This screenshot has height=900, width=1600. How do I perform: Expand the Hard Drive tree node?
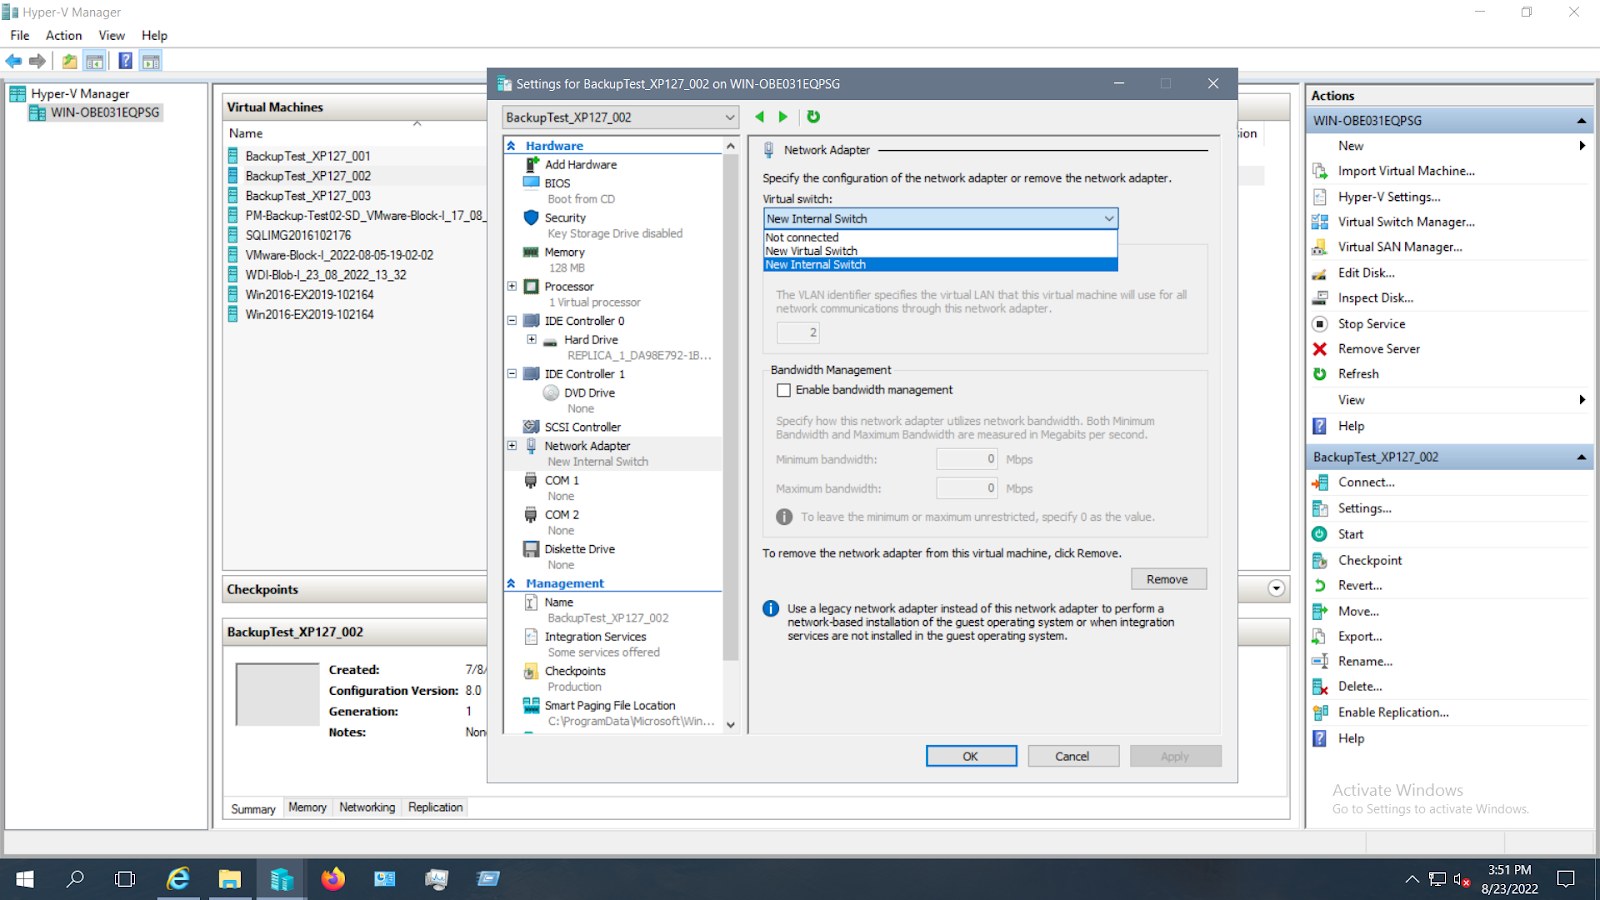531,339
